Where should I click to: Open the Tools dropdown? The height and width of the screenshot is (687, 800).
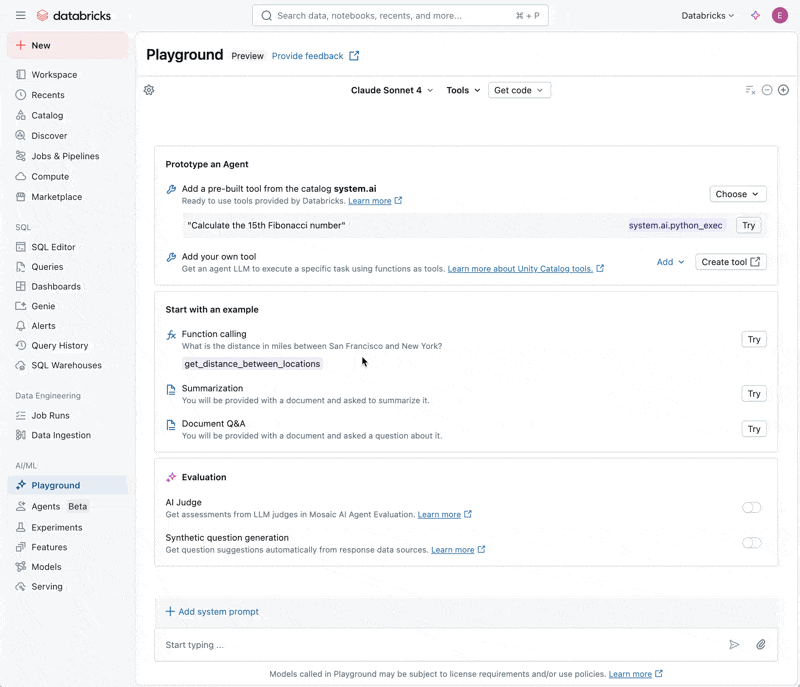click(x=463, y=90)
